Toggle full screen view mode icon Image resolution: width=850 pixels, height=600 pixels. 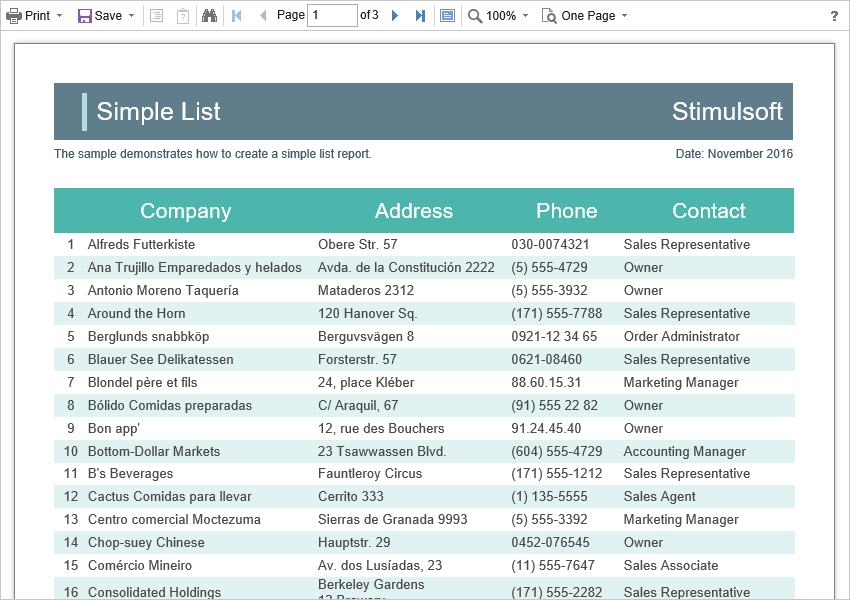coord(447,16)
